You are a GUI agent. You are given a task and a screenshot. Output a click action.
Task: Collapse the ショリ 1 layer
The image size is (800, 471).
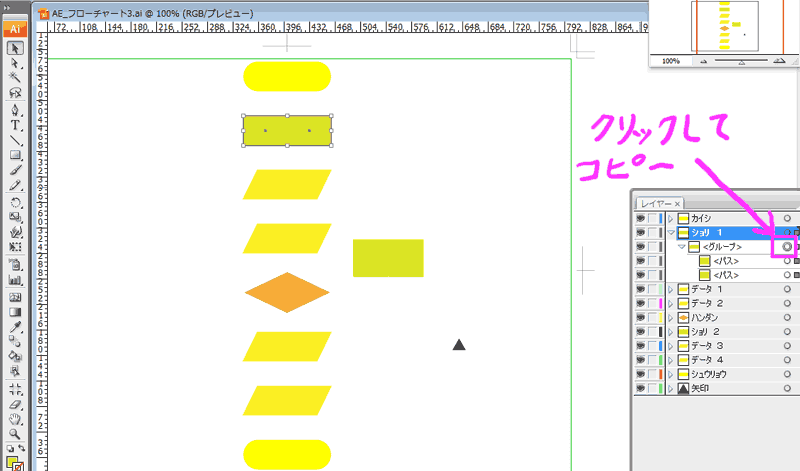click(671, 233)
